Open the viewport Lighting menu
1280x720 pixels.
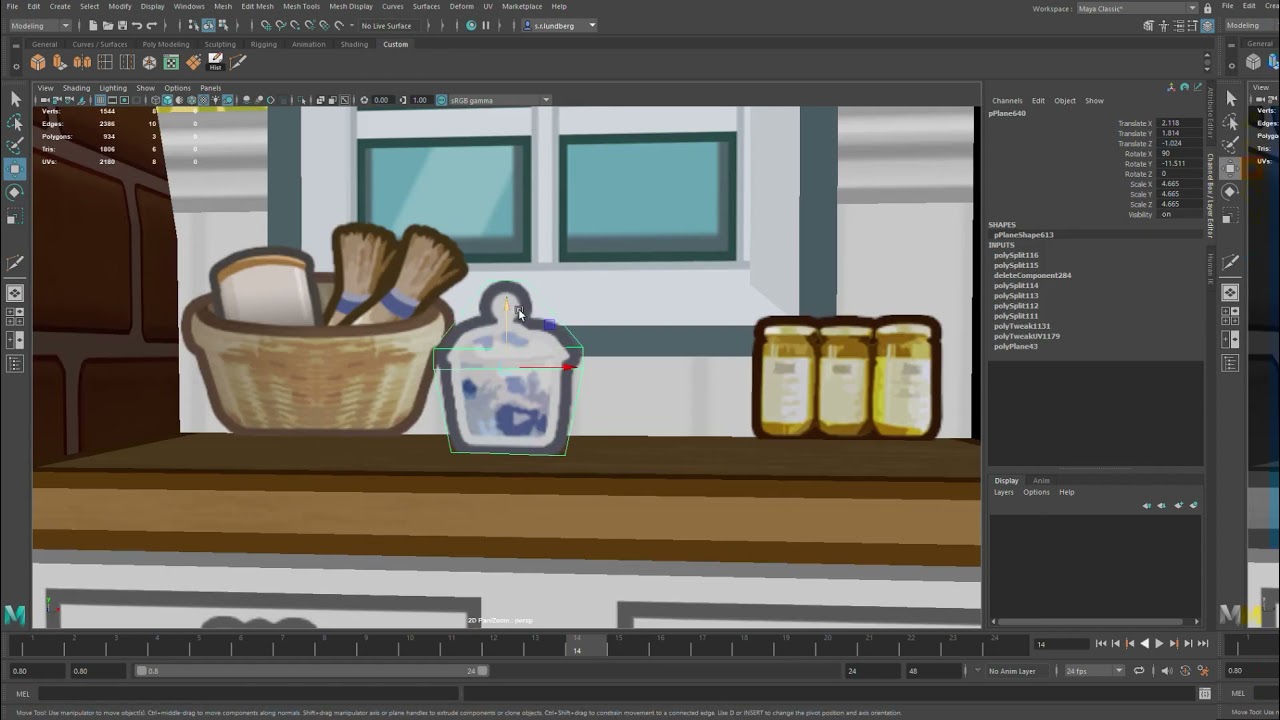(113, 88)
